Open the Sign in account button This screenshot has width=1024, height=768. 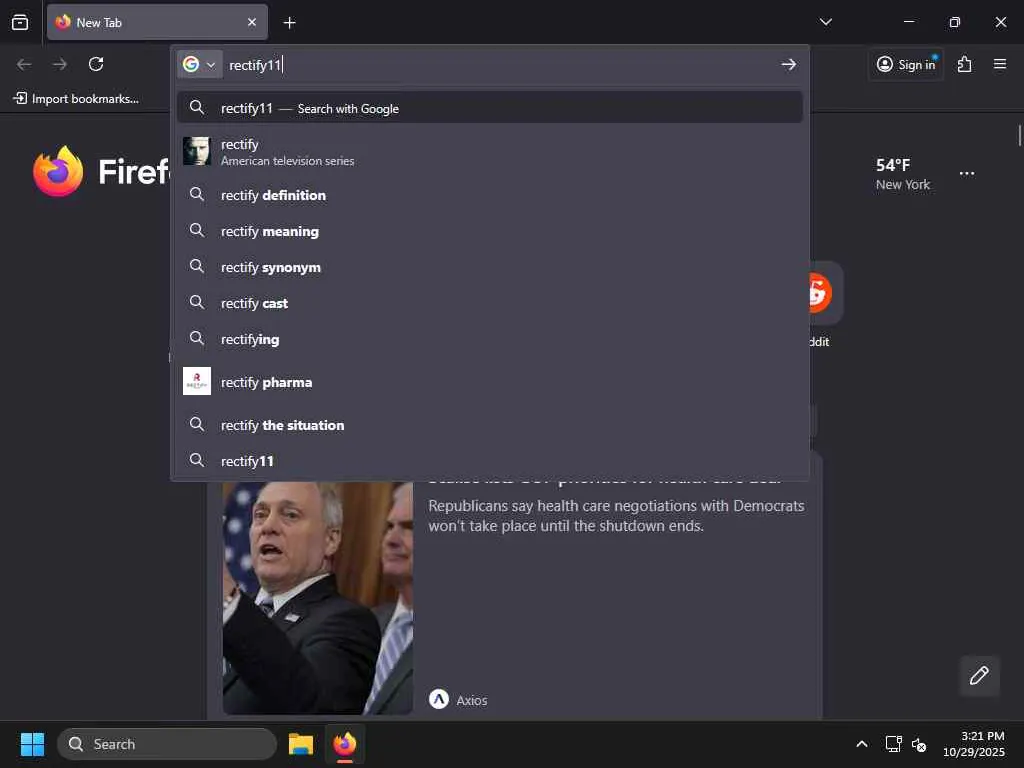pos(906,64)
